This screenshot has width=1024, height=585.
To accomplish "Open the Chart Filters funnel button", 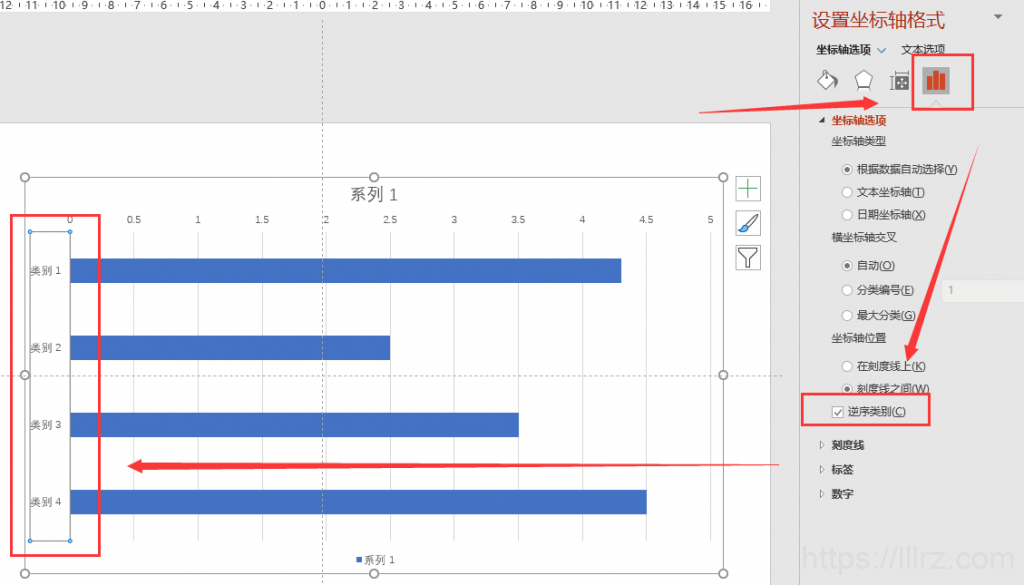I will pos(748,258).
